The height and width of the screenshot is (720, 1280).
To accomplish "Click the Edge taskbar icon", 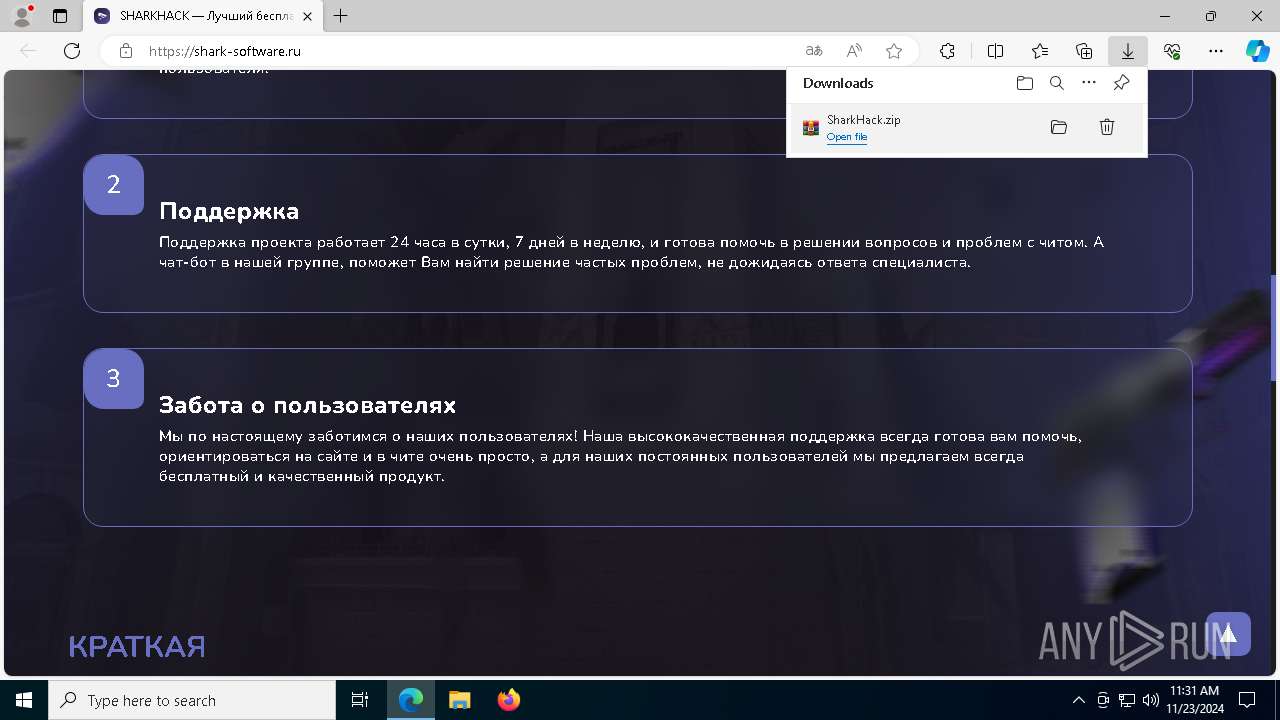I will pos(411,700).
